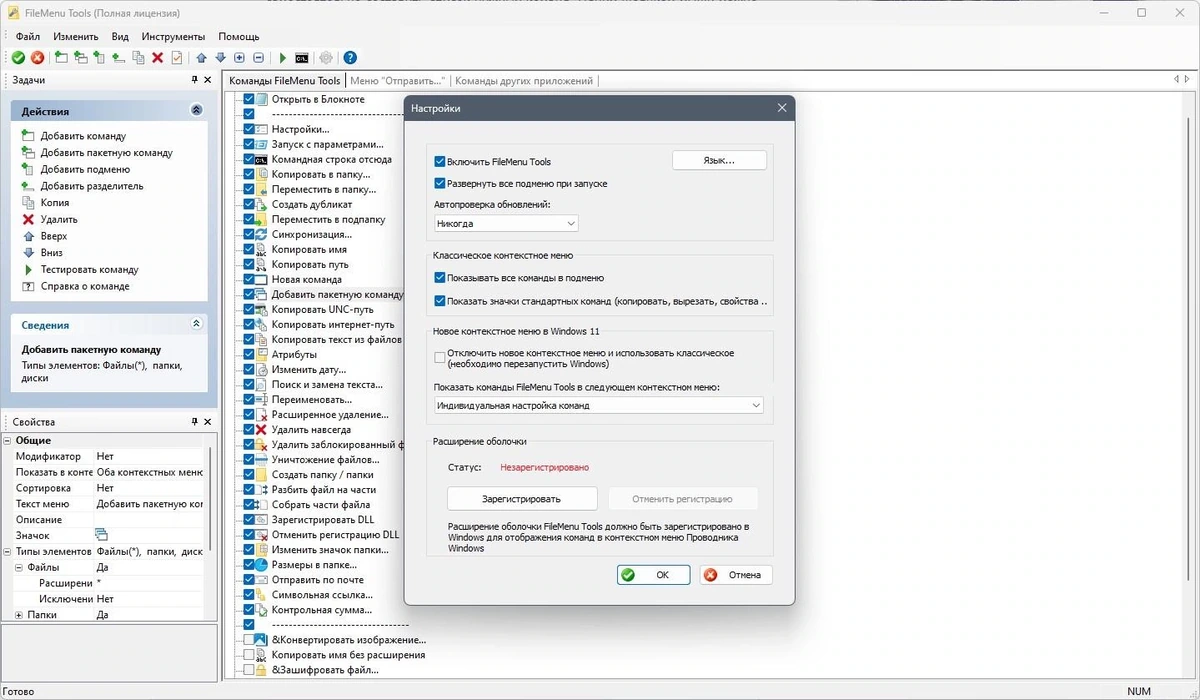Click the green Test command play icon

[283, 58]
